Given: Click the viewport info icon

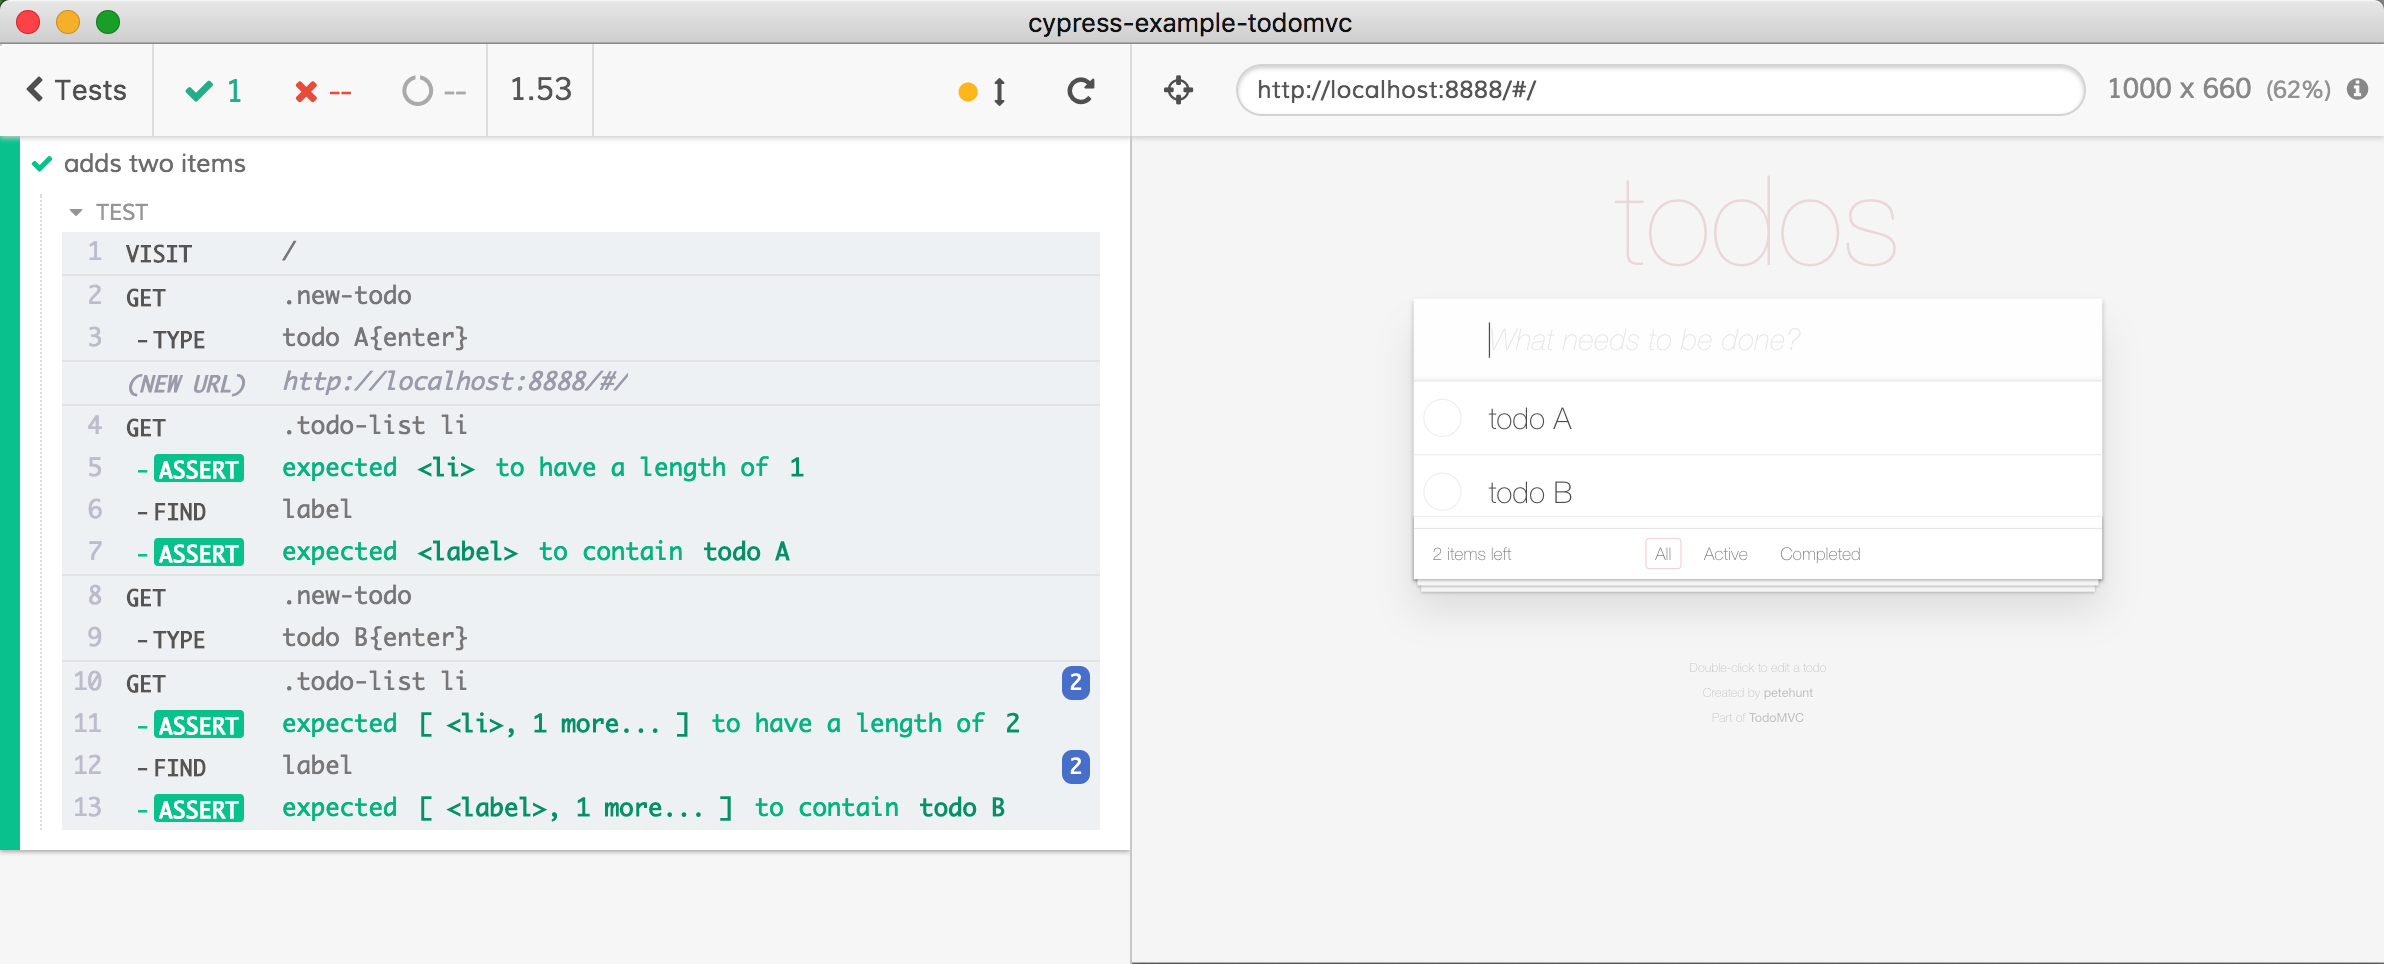Looking at the screenshot, I should click(2357, 89).
